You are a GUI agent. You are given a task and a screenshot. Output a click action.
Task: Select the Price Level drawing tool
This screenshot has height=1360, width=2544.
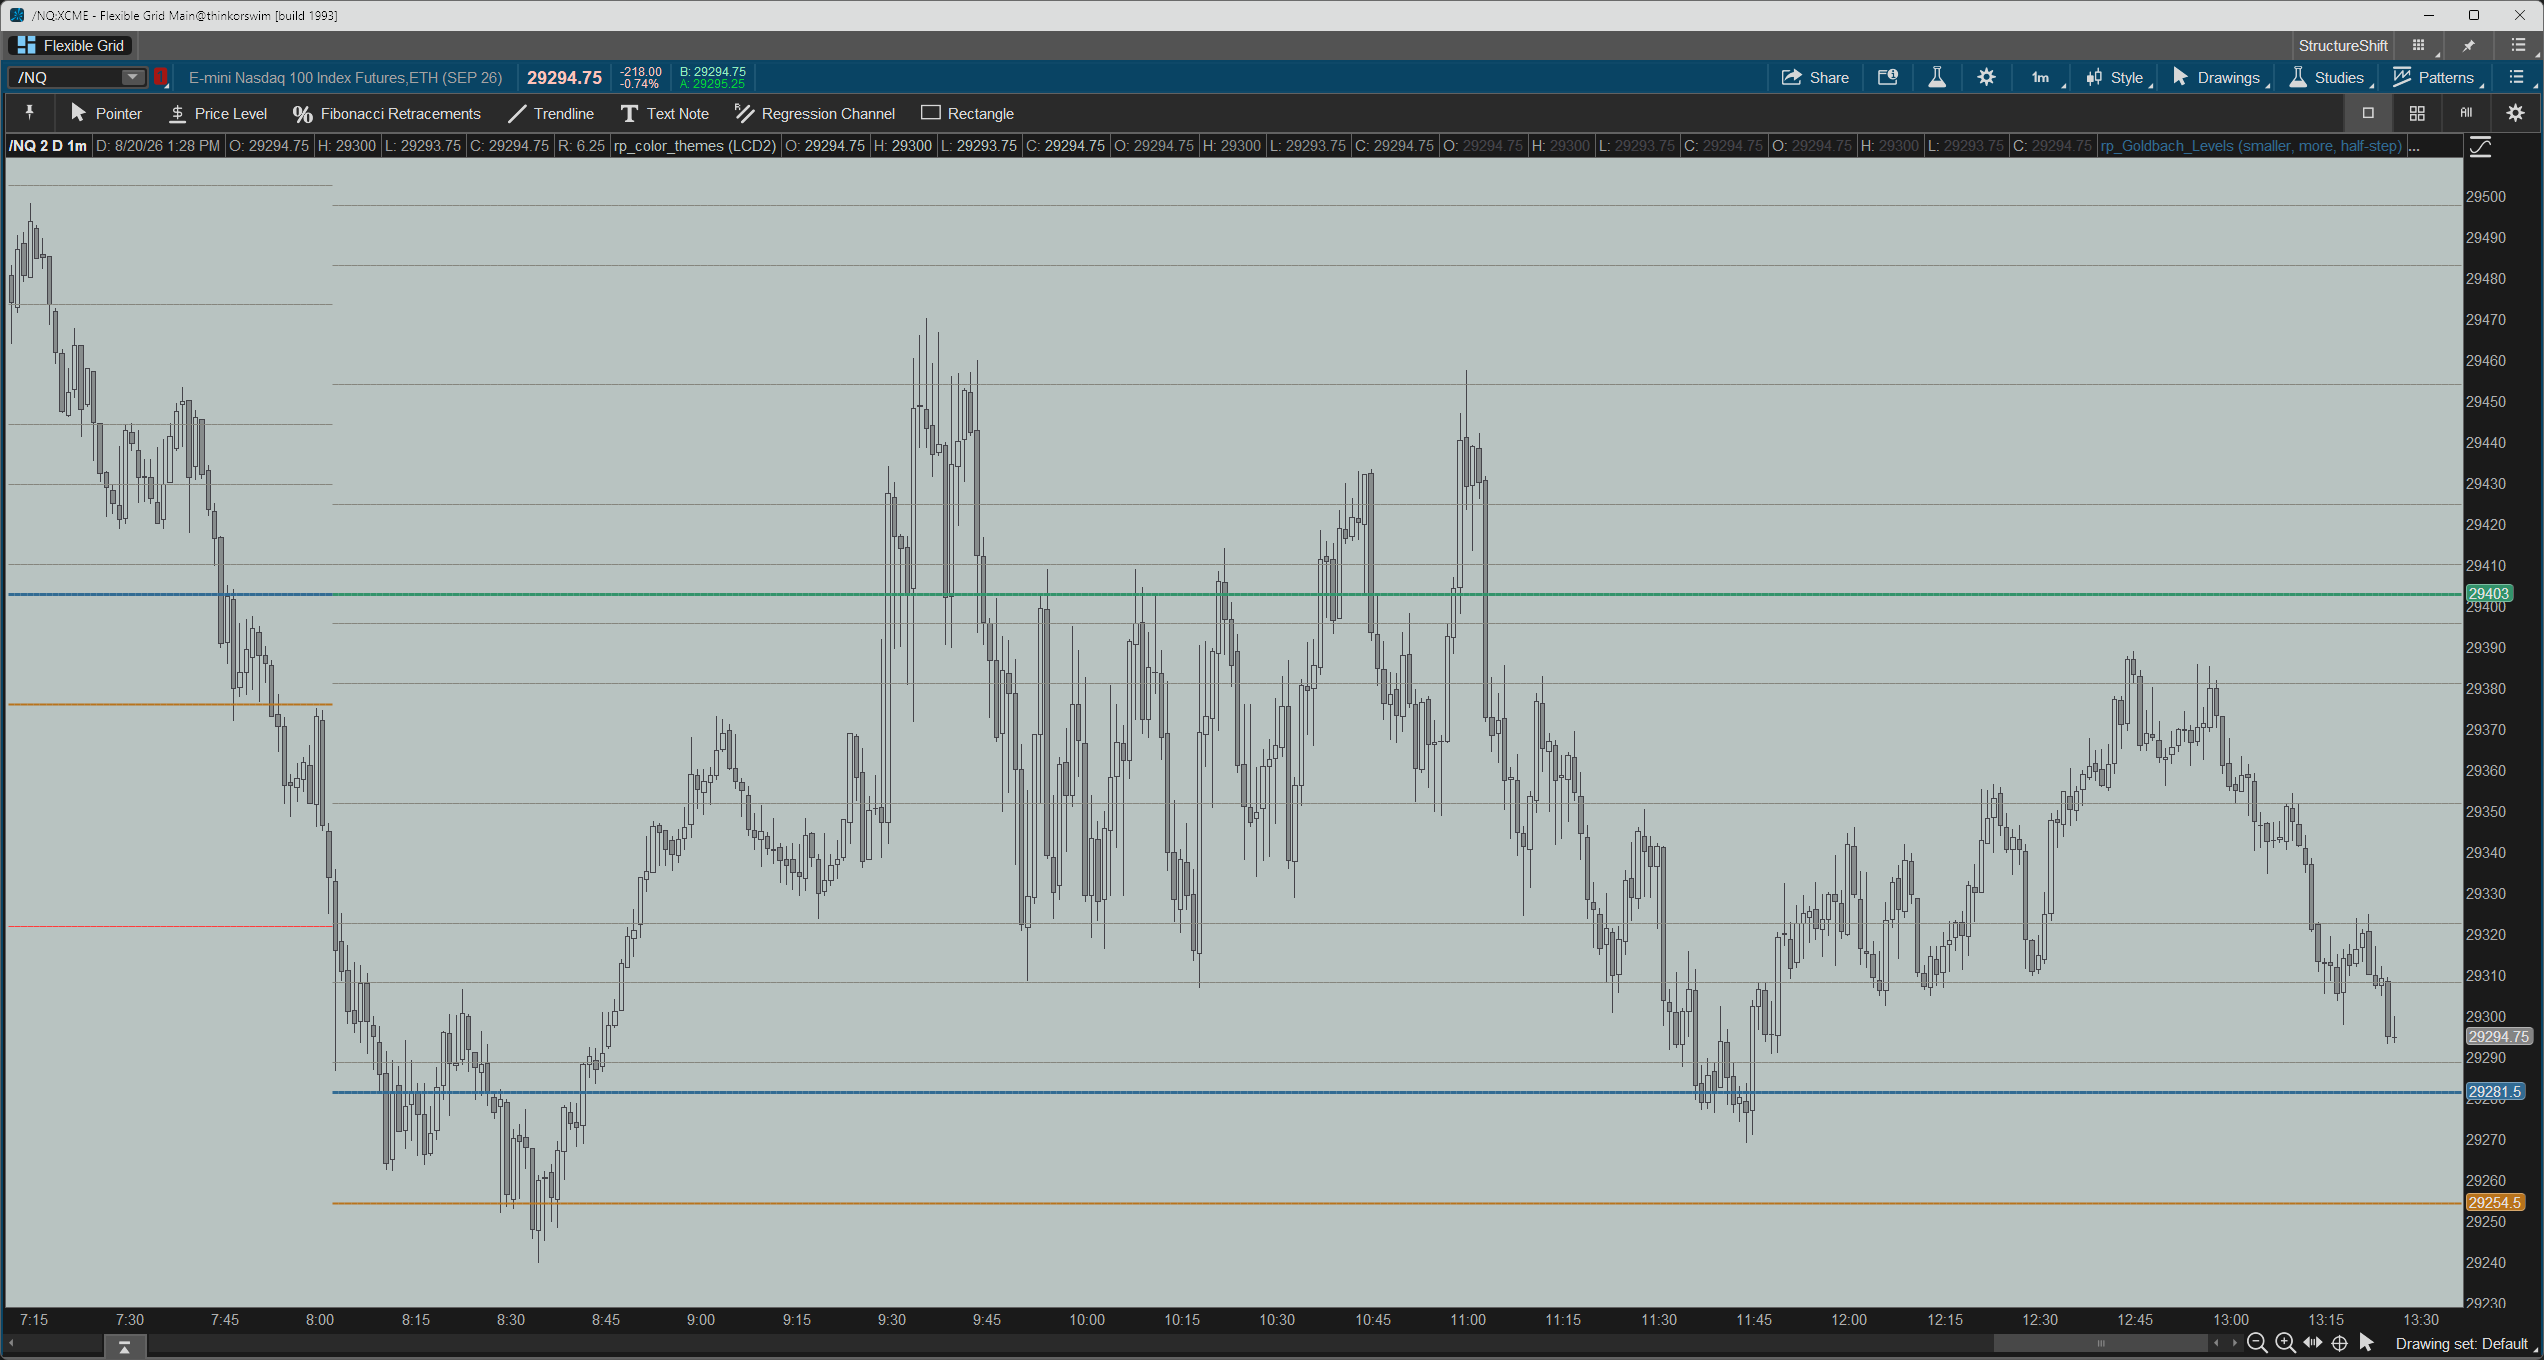coord(218,114)
